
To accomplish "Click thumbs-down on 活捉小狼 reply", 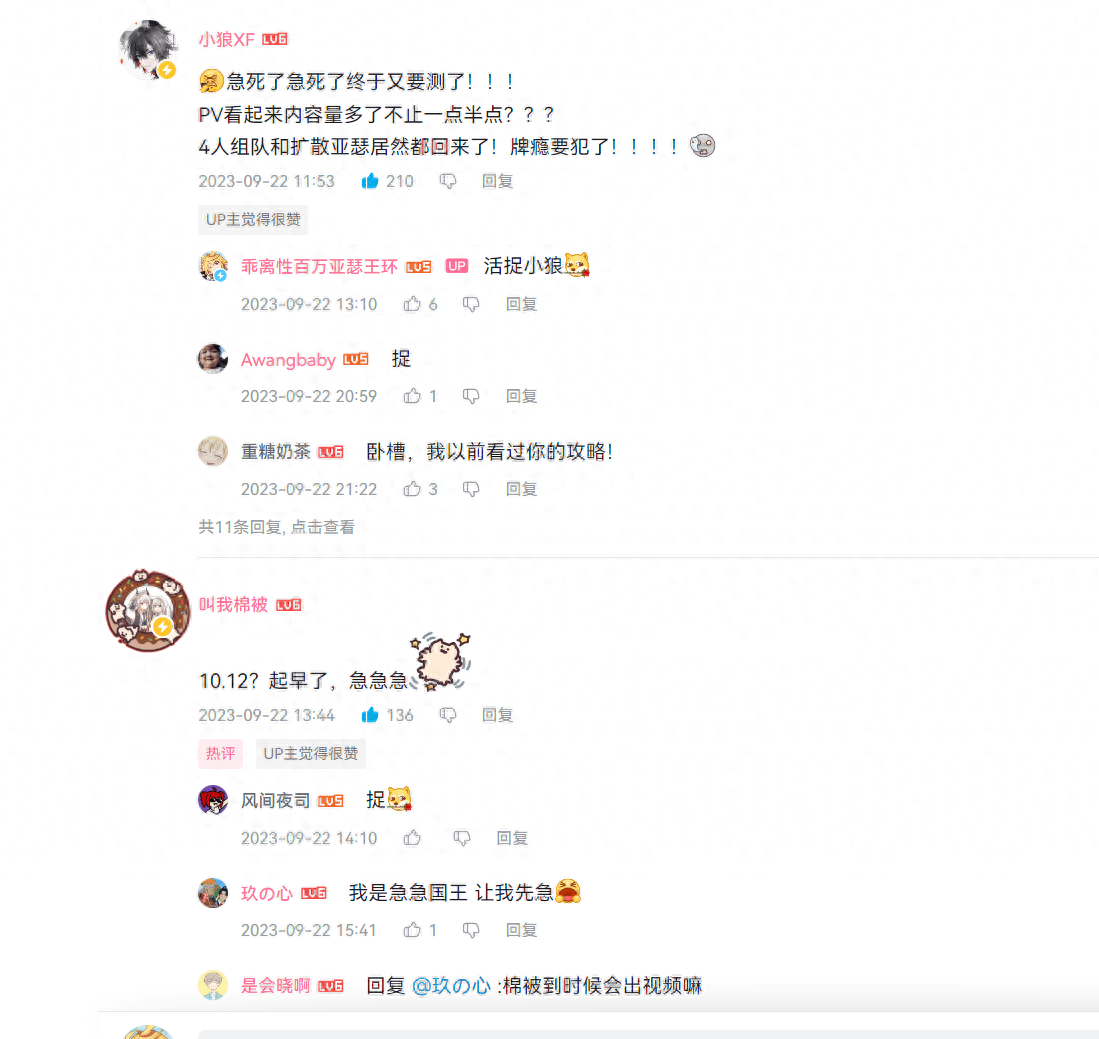I will [x=471, y=305].
